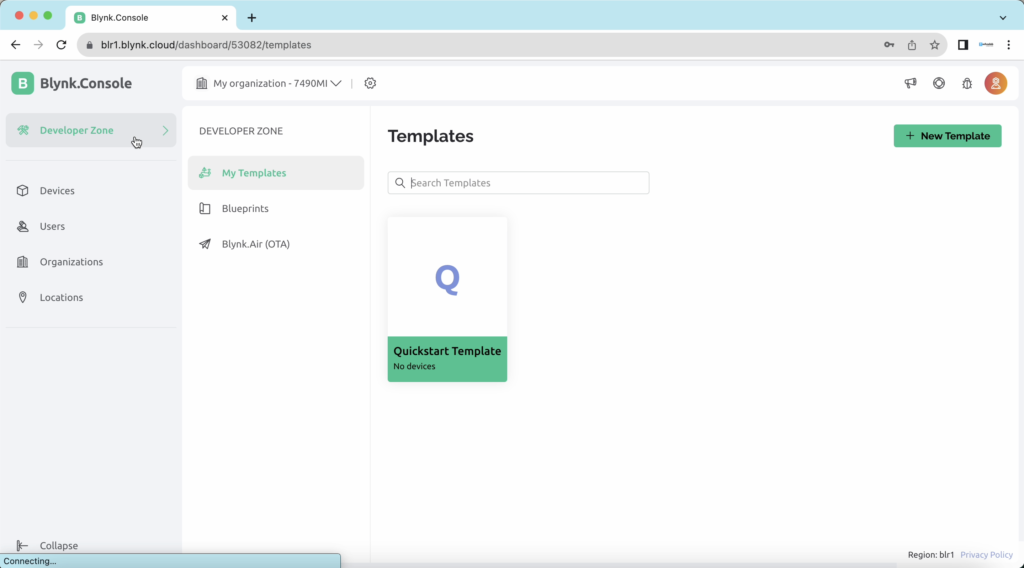
Task: Open the Quickstart Template card
Action: pyautogui.click(x=447, y=300)
